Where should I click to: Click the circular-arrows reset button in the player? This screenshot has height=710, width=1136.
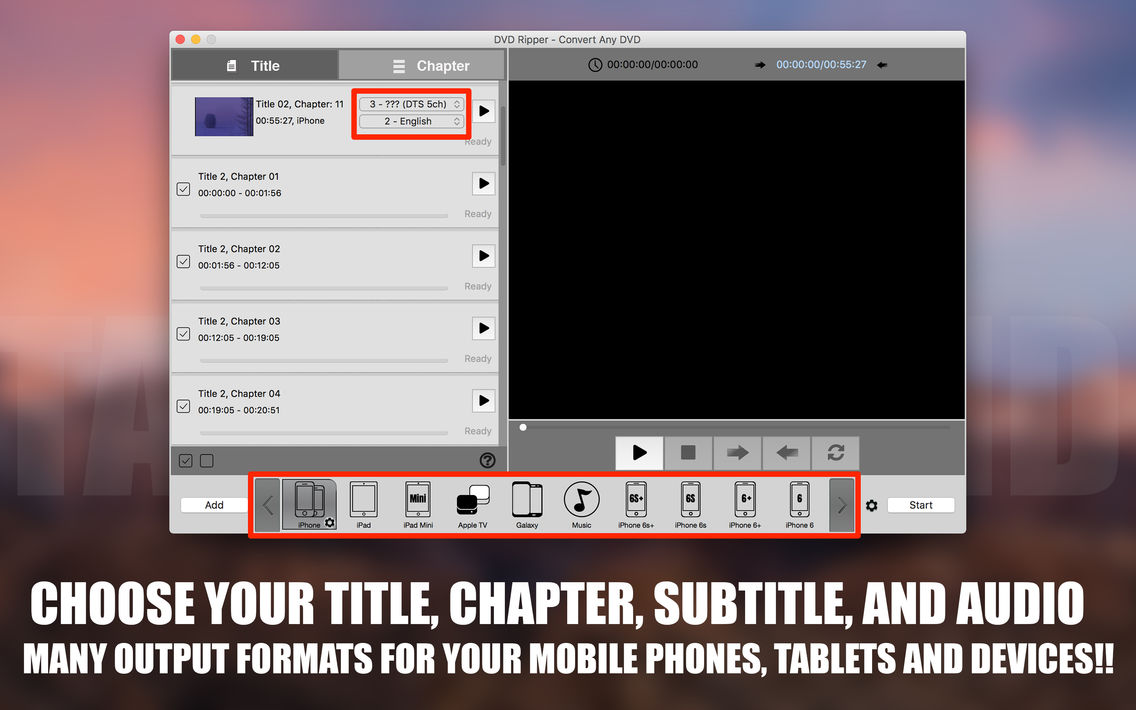coord(835,453)
